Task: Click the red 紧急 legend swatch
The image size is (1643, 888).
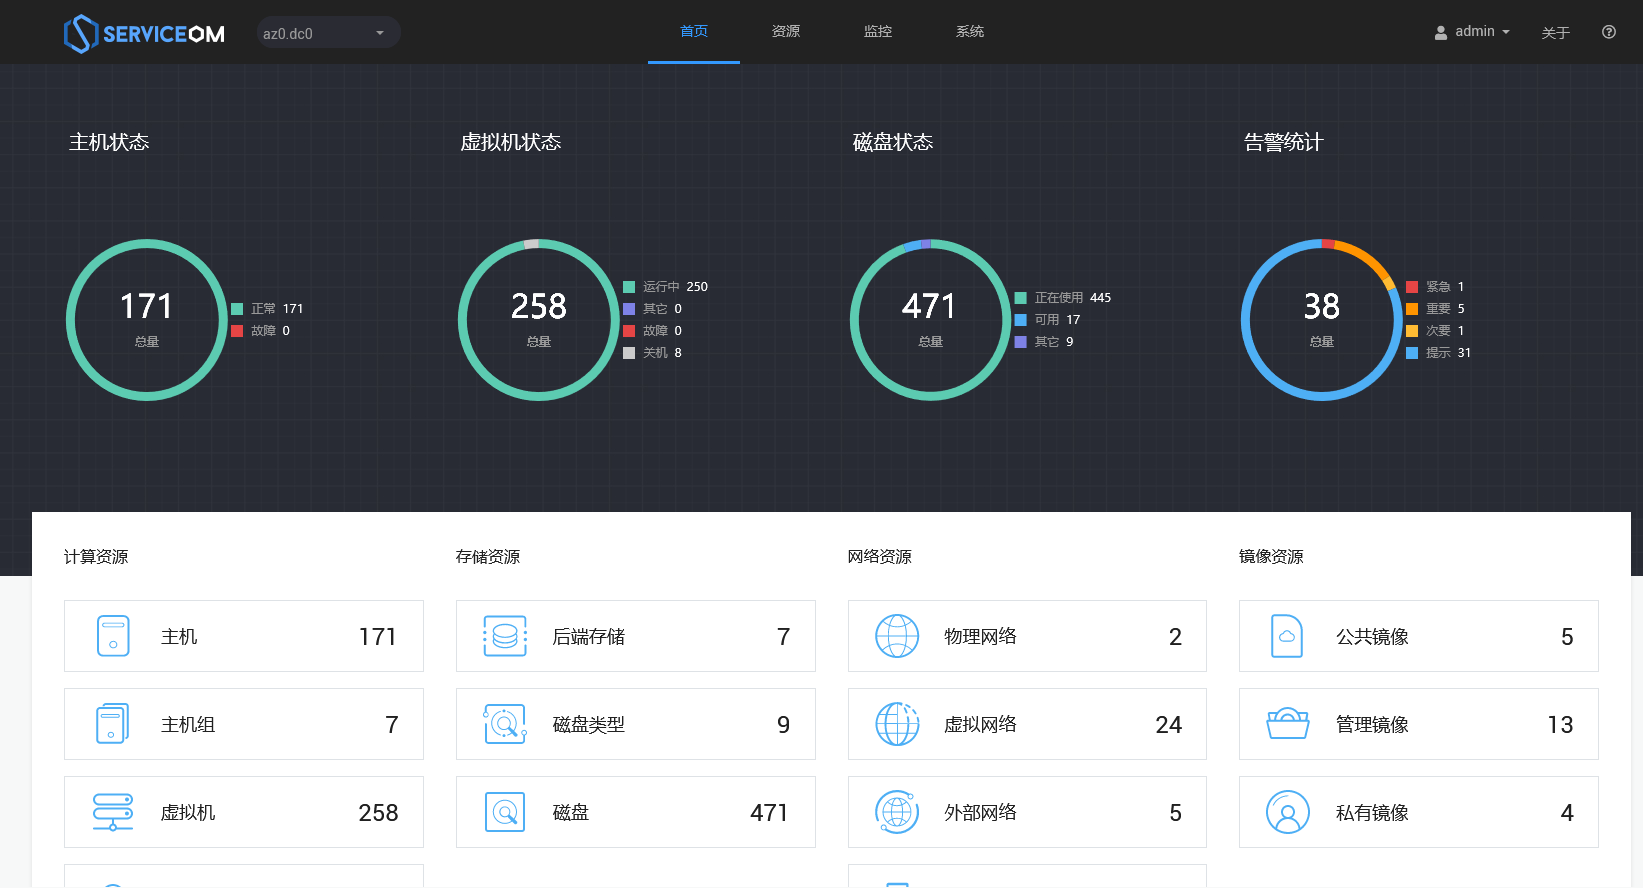Action: 1412,287
